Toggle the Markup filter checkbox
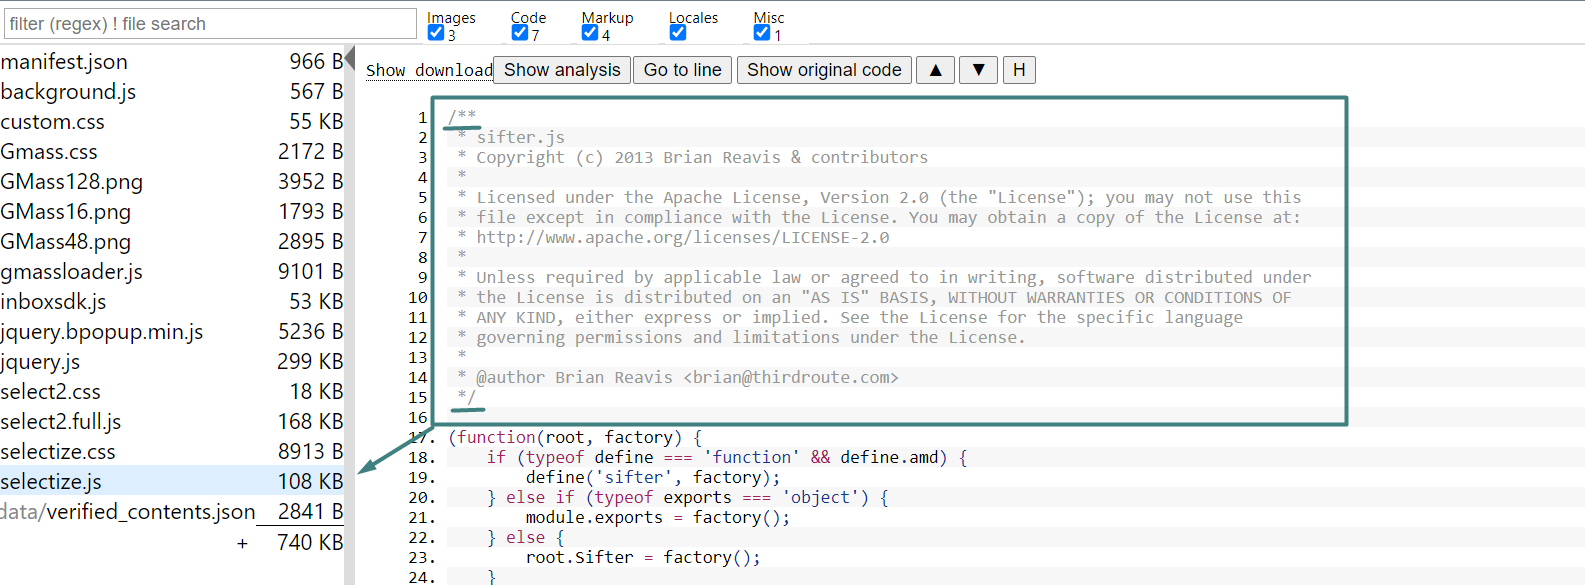Screen dimensions: 1585x585 click(590, 33)
